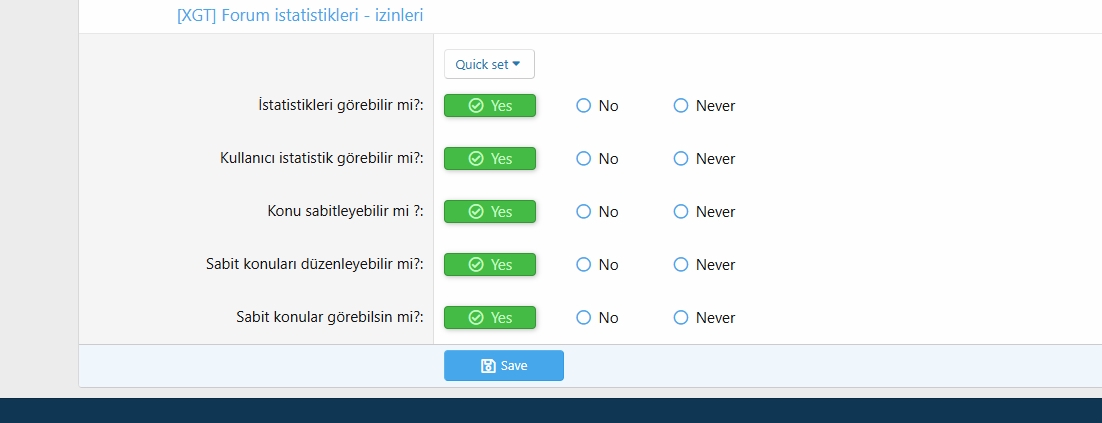1102x423 pixels.
Task: Select Yes for Sabit konular görebilsin mi
Action: (490, 318)
